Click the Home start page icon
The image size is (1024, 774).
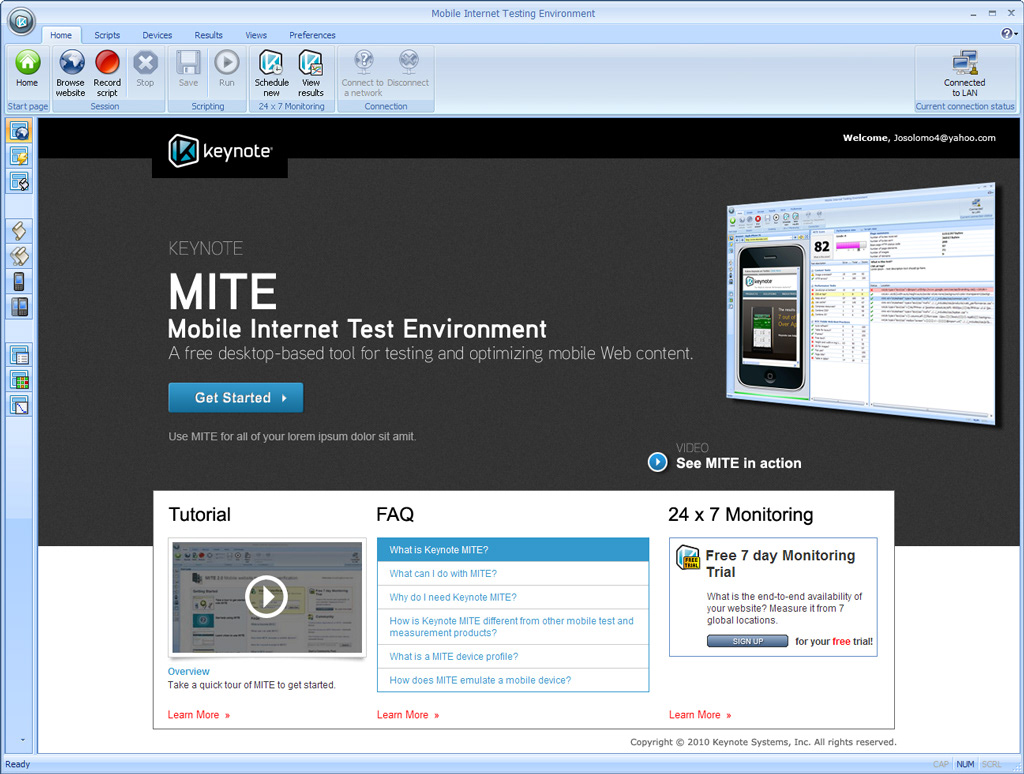[x=27, y=68]
